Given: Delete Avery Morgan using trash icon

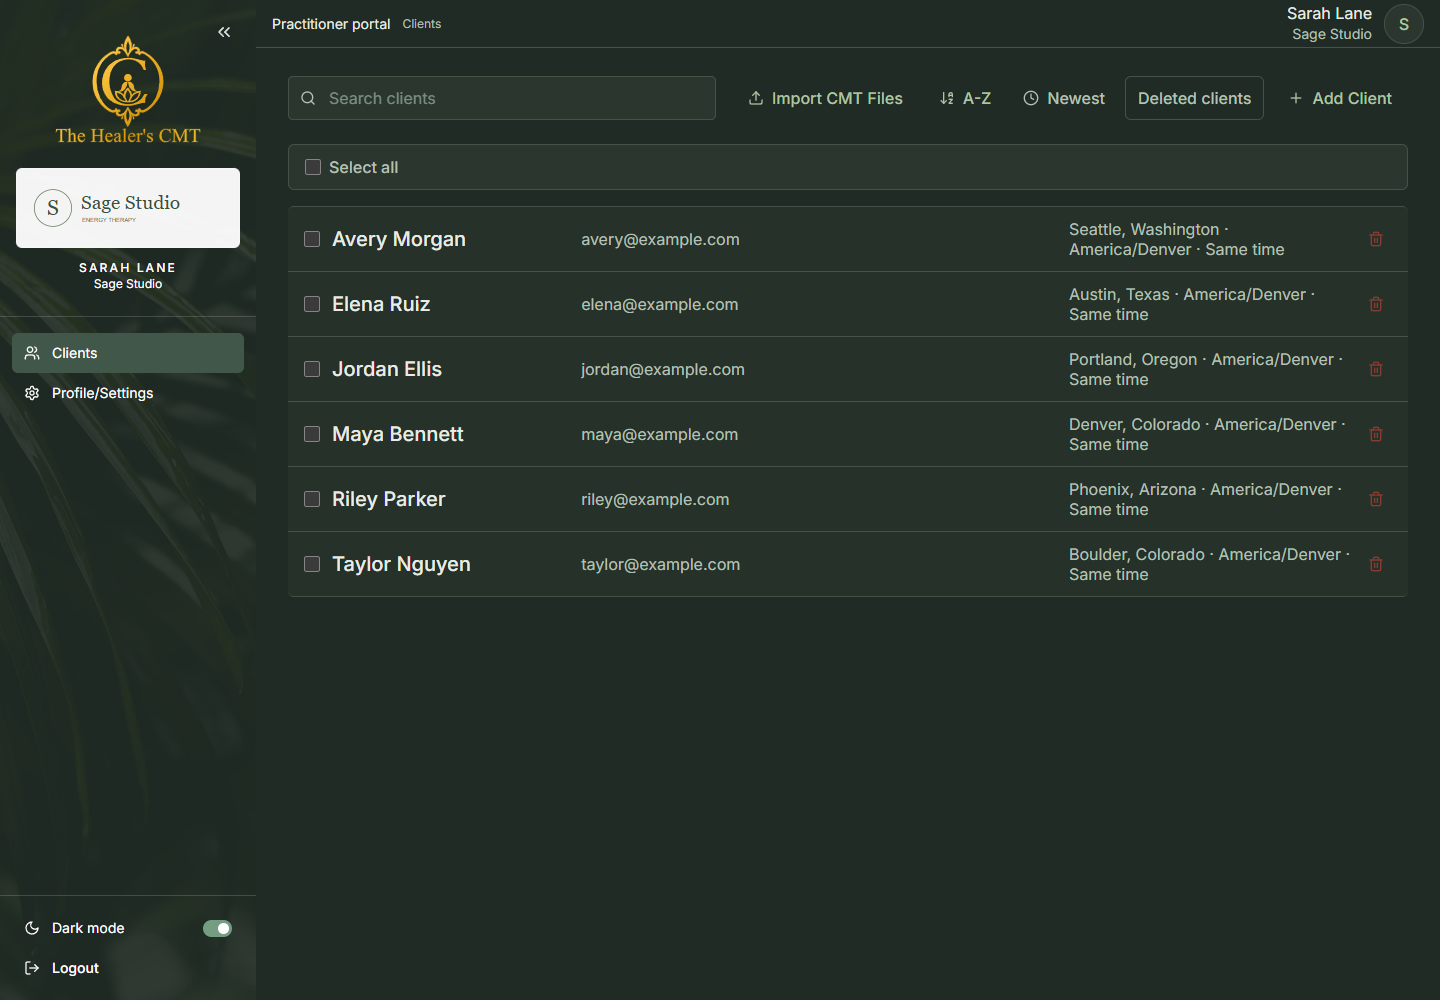Looking at the screenshot, I should 1376,239.
